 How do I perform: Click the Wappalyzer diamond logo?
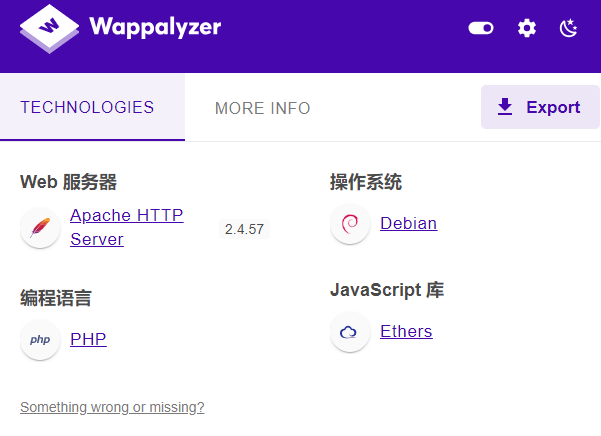coord(49,29)
